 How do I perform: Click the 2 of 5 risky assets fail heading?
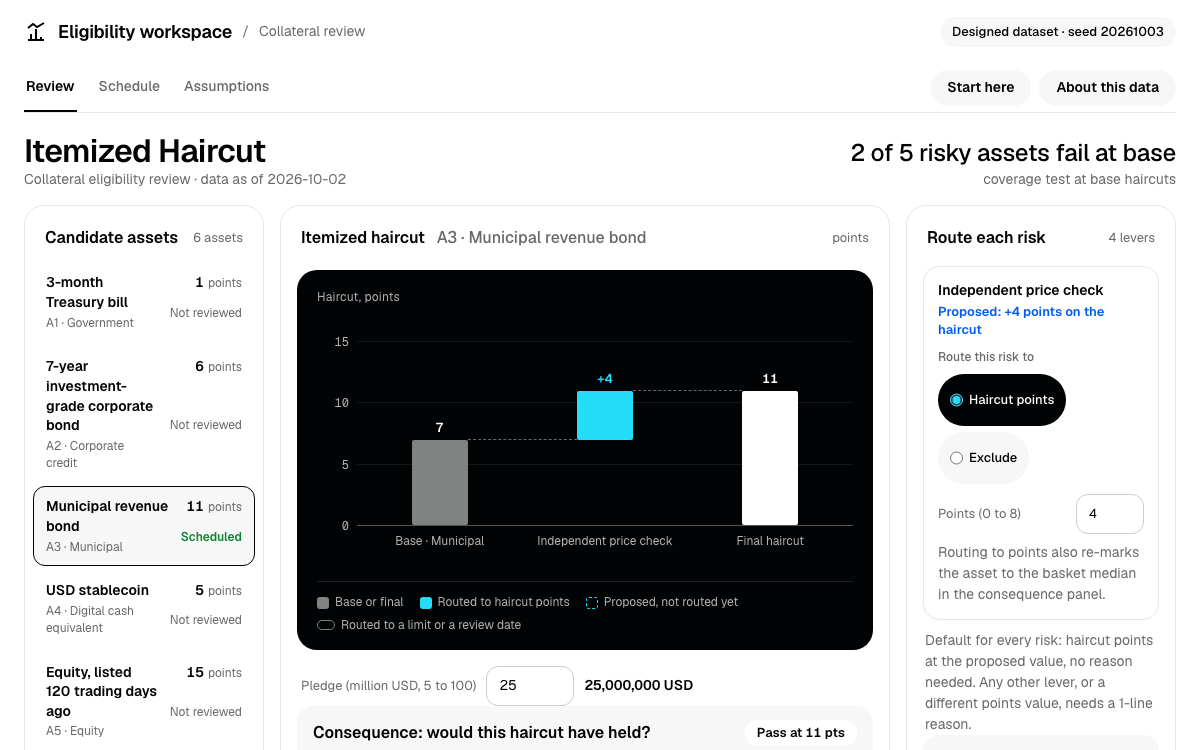1013,153
